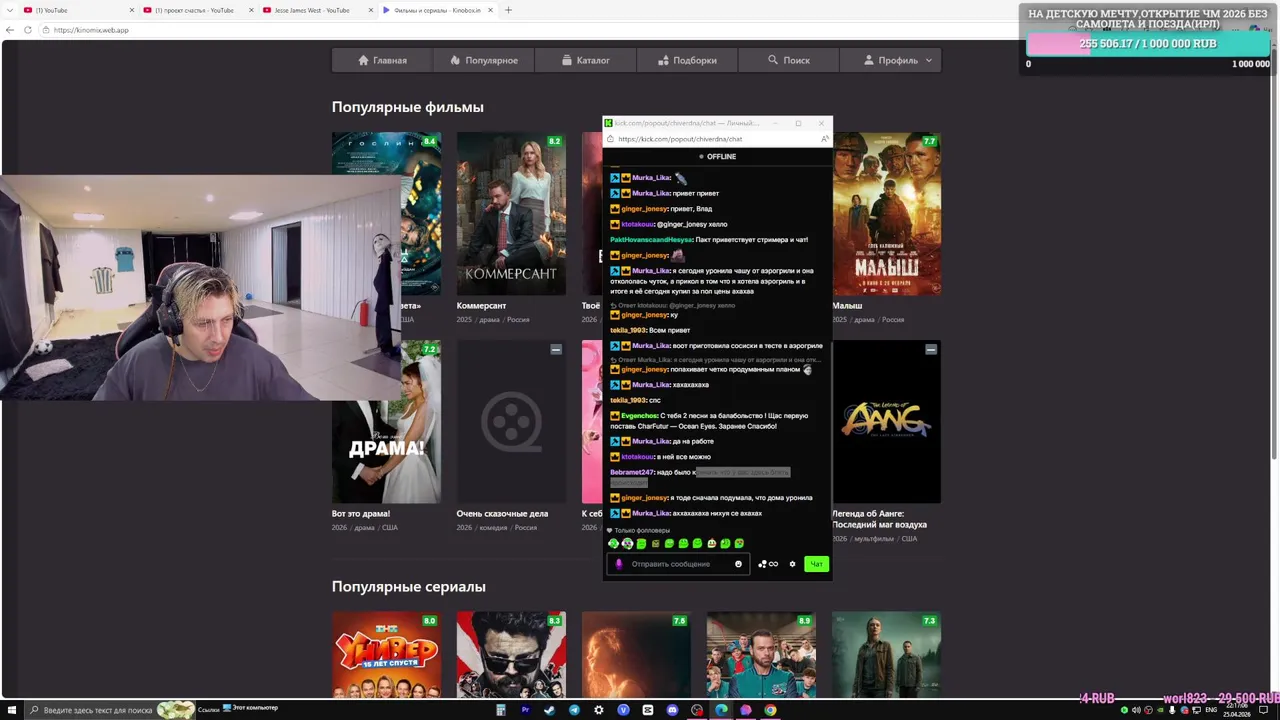Click username tekila_1993 saying Всем привет
1280x720 pixels.
tap(628, 330)
